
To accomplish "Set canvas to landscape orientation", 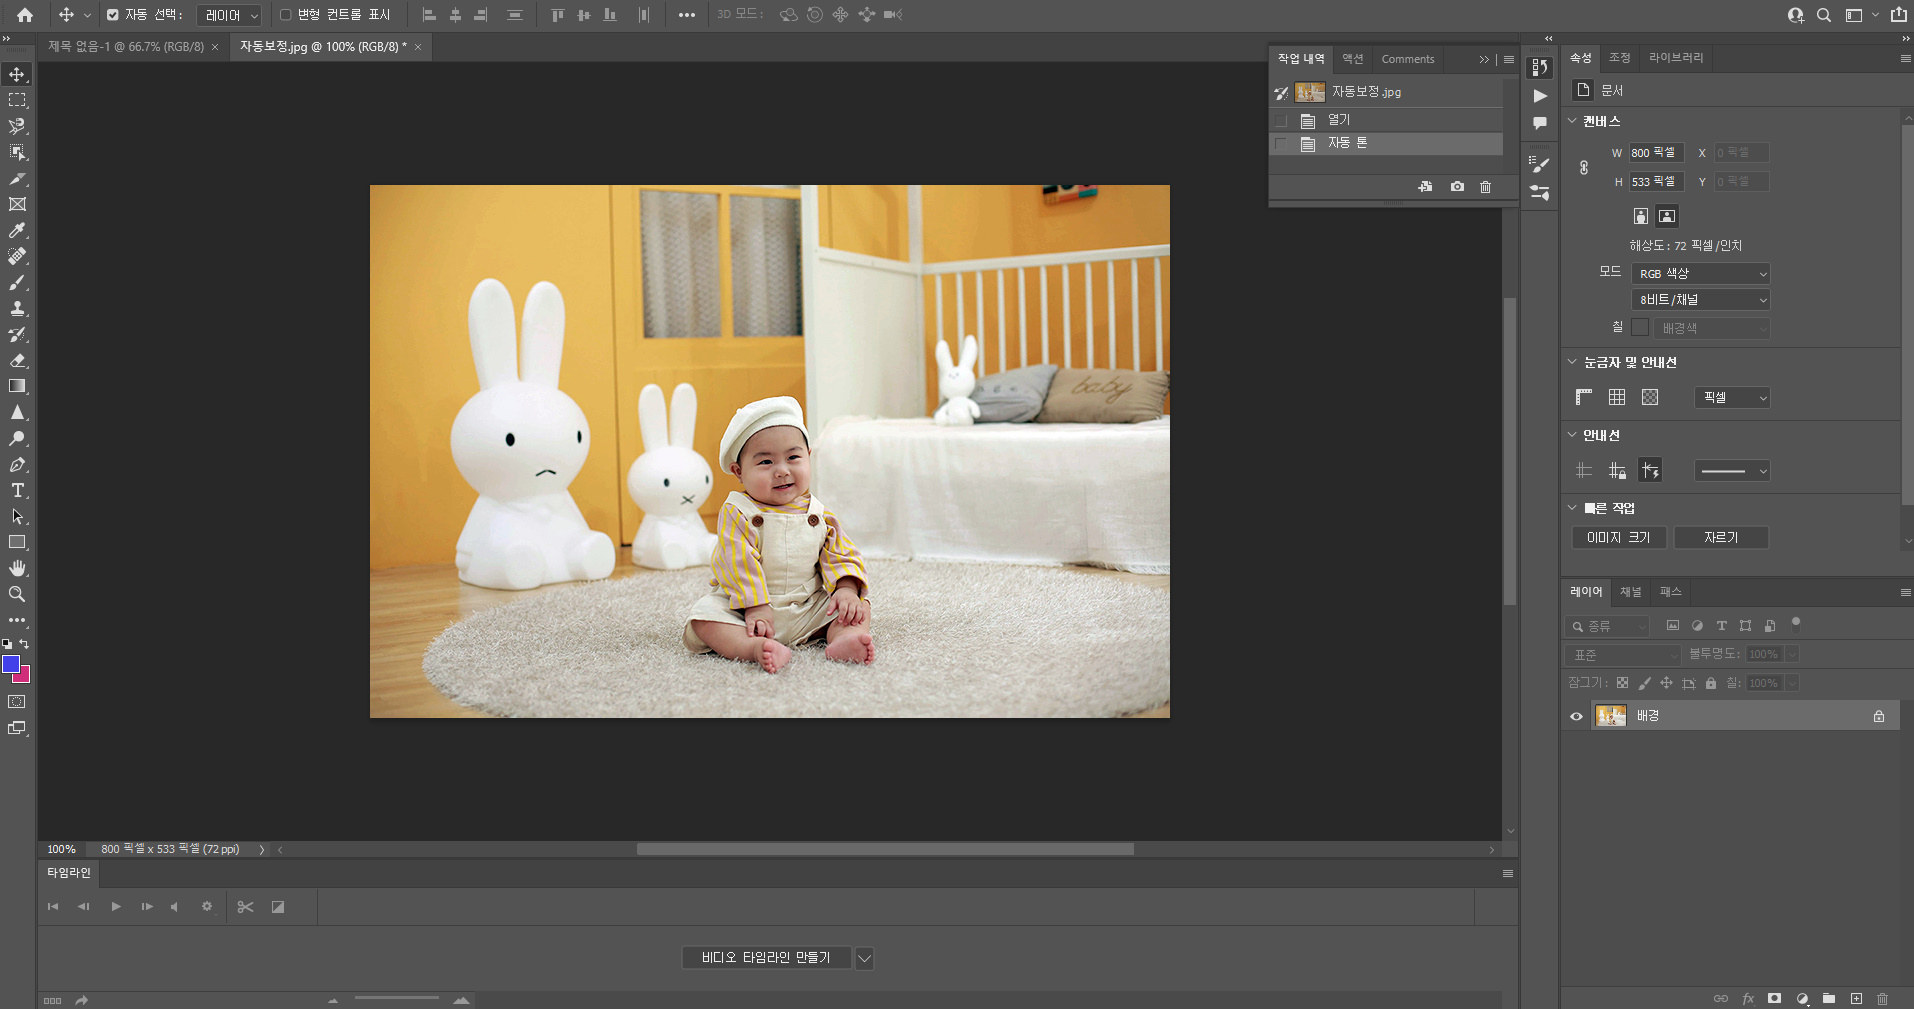I will tap(1667, 216).
